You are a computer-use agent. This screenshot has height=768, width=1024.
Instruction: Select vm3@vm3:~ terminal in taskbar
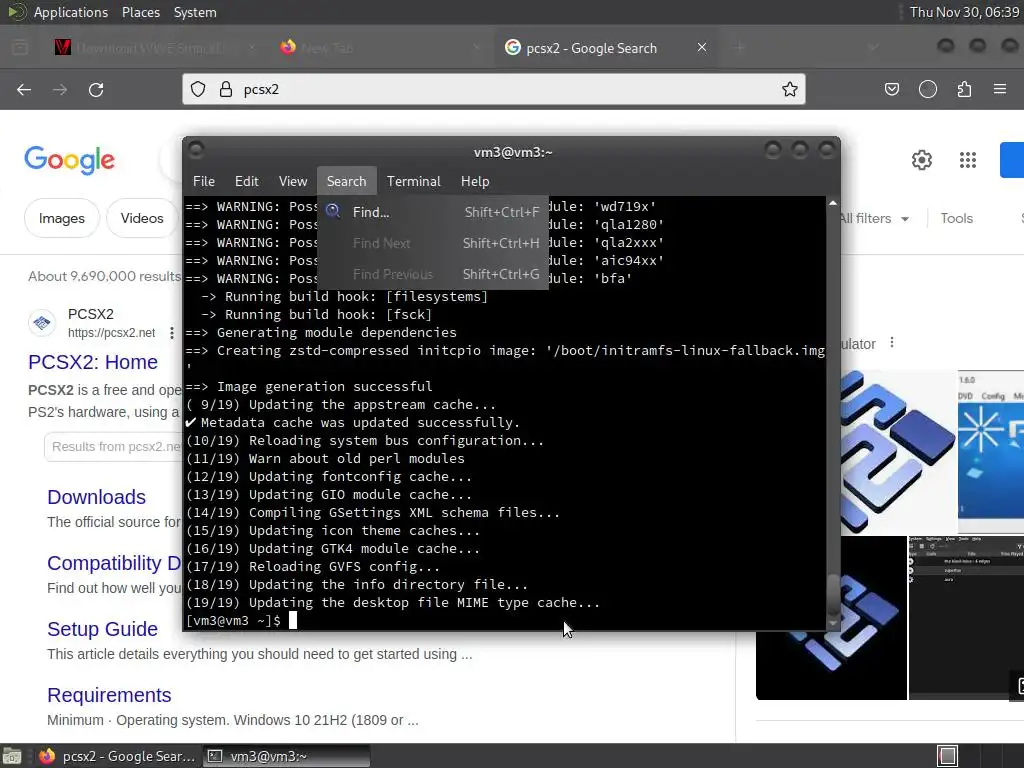[x=286, y=756]
